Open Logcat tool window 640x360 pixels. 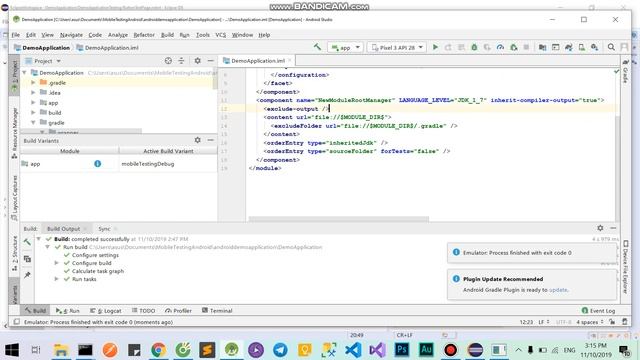coord(106,311)
